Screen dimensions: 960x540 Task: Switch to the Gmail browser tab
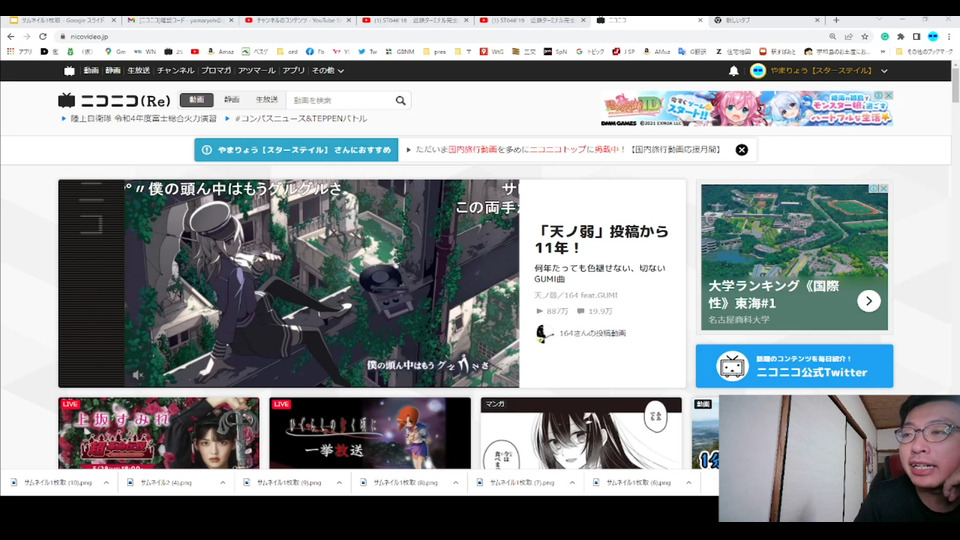click(179, 20)
